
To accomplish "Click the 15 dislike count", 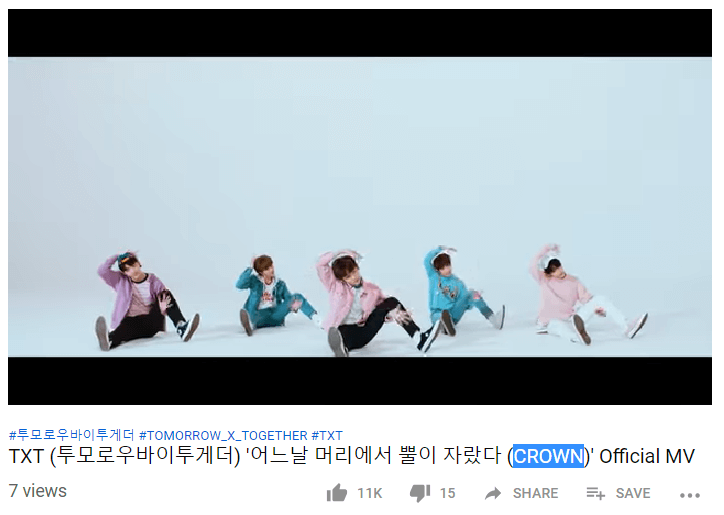I will 447,493.
